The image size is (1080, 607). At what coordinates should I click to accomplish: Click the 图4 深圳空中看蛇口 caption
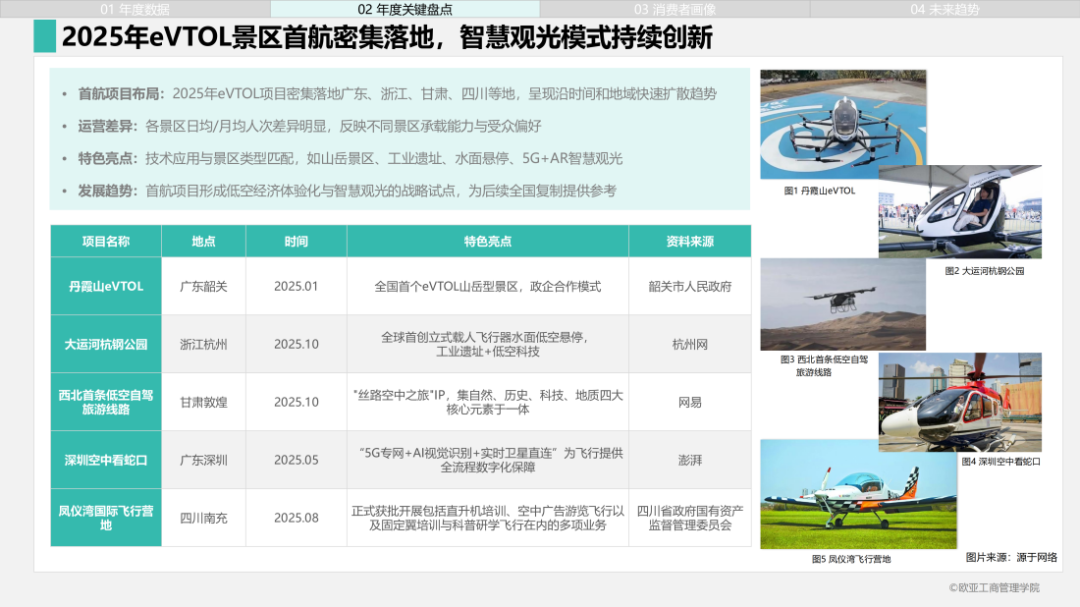coord(1001,462)
